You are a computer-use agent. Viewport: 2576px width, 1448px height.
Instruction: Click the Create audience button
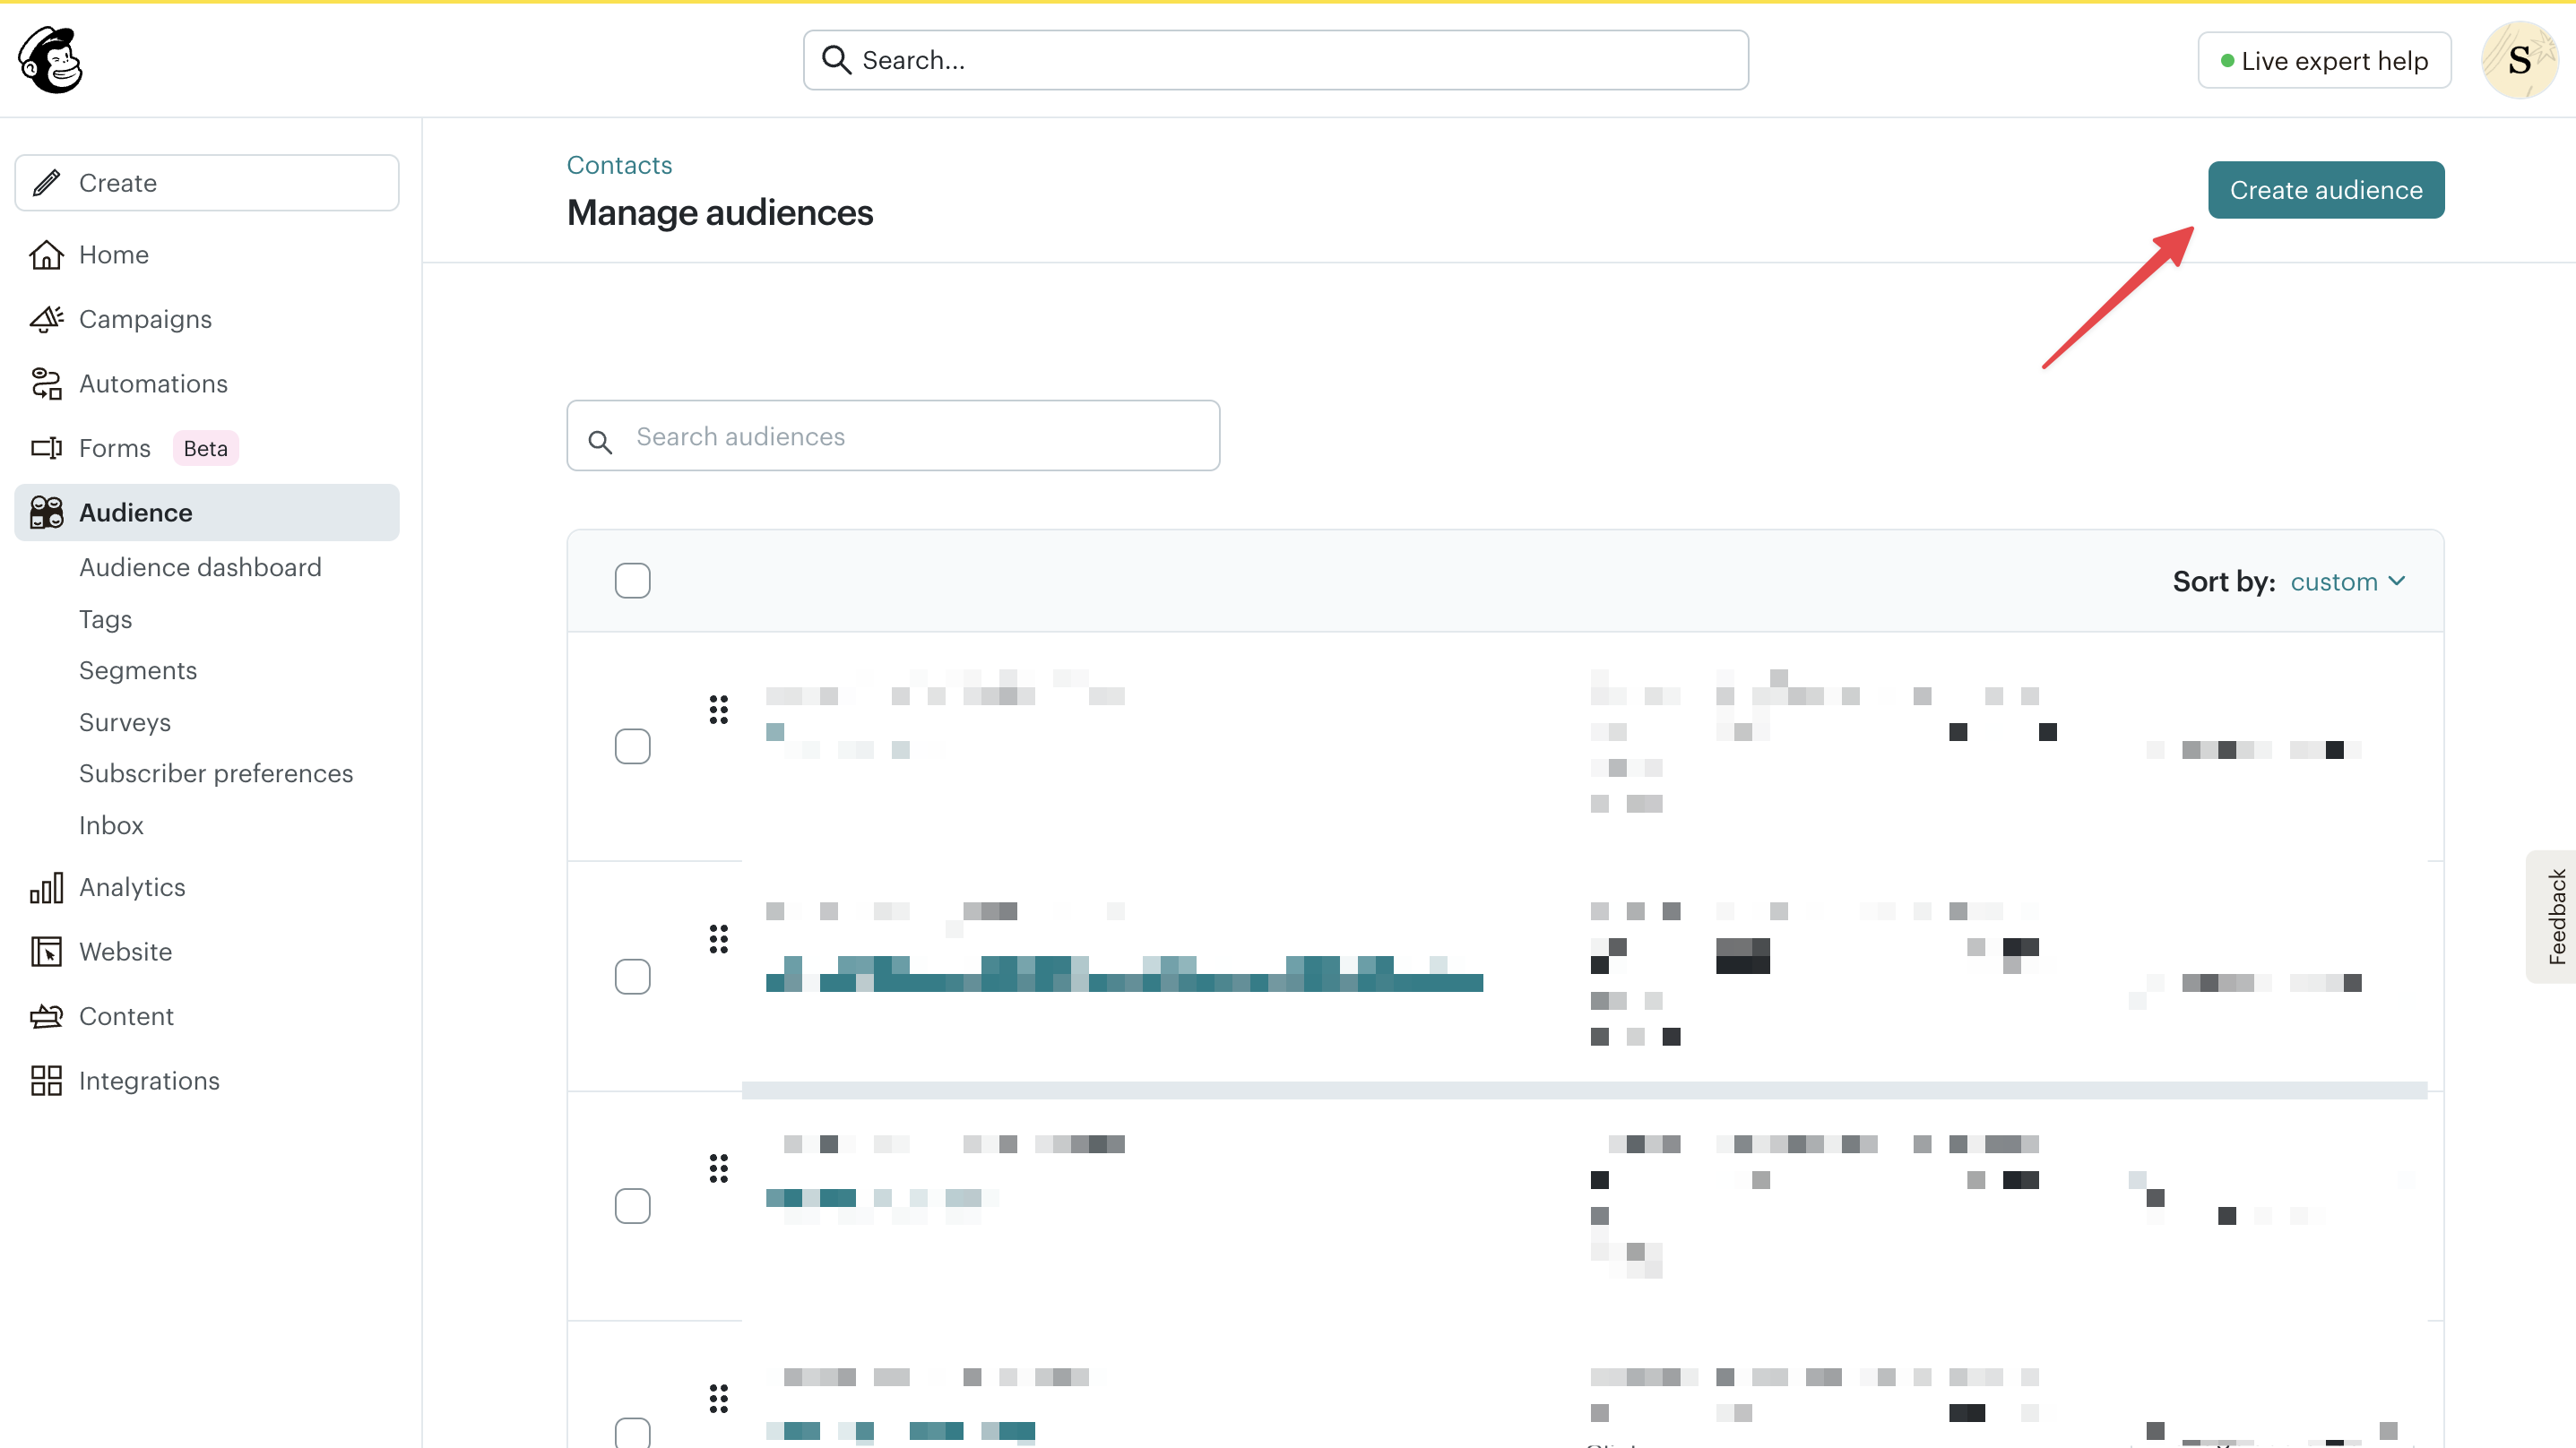tap(2326, 189)
